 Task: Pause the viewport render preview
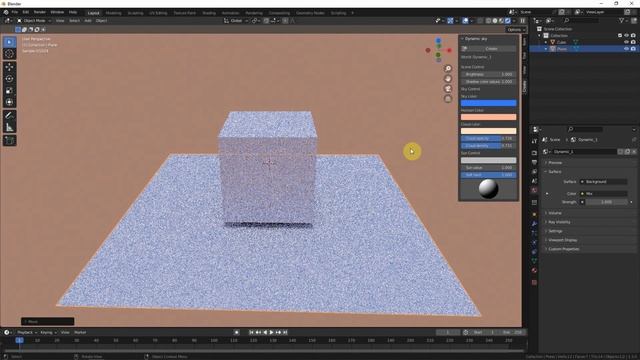click(x=522, y=20)
